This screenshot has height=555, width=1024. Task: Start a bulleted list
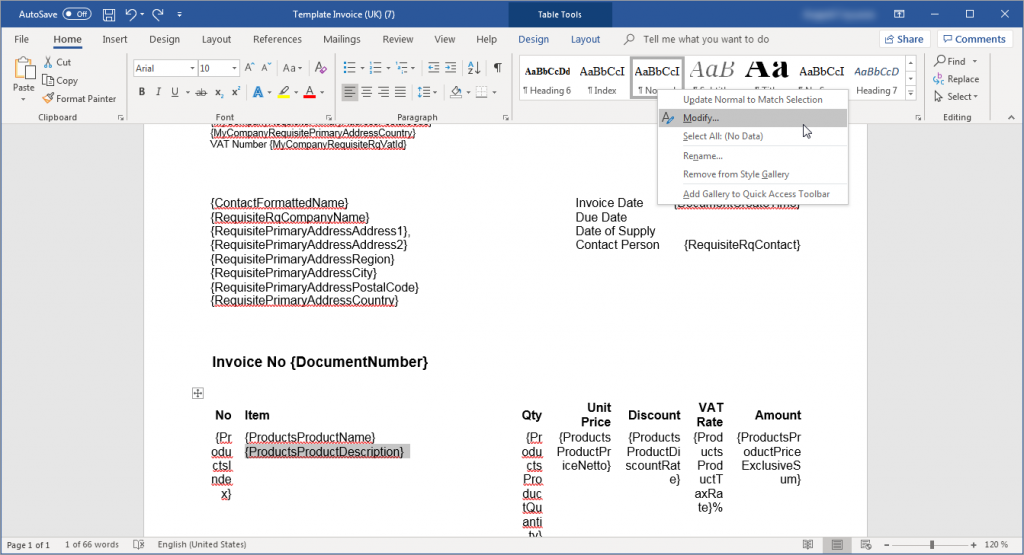349,68
